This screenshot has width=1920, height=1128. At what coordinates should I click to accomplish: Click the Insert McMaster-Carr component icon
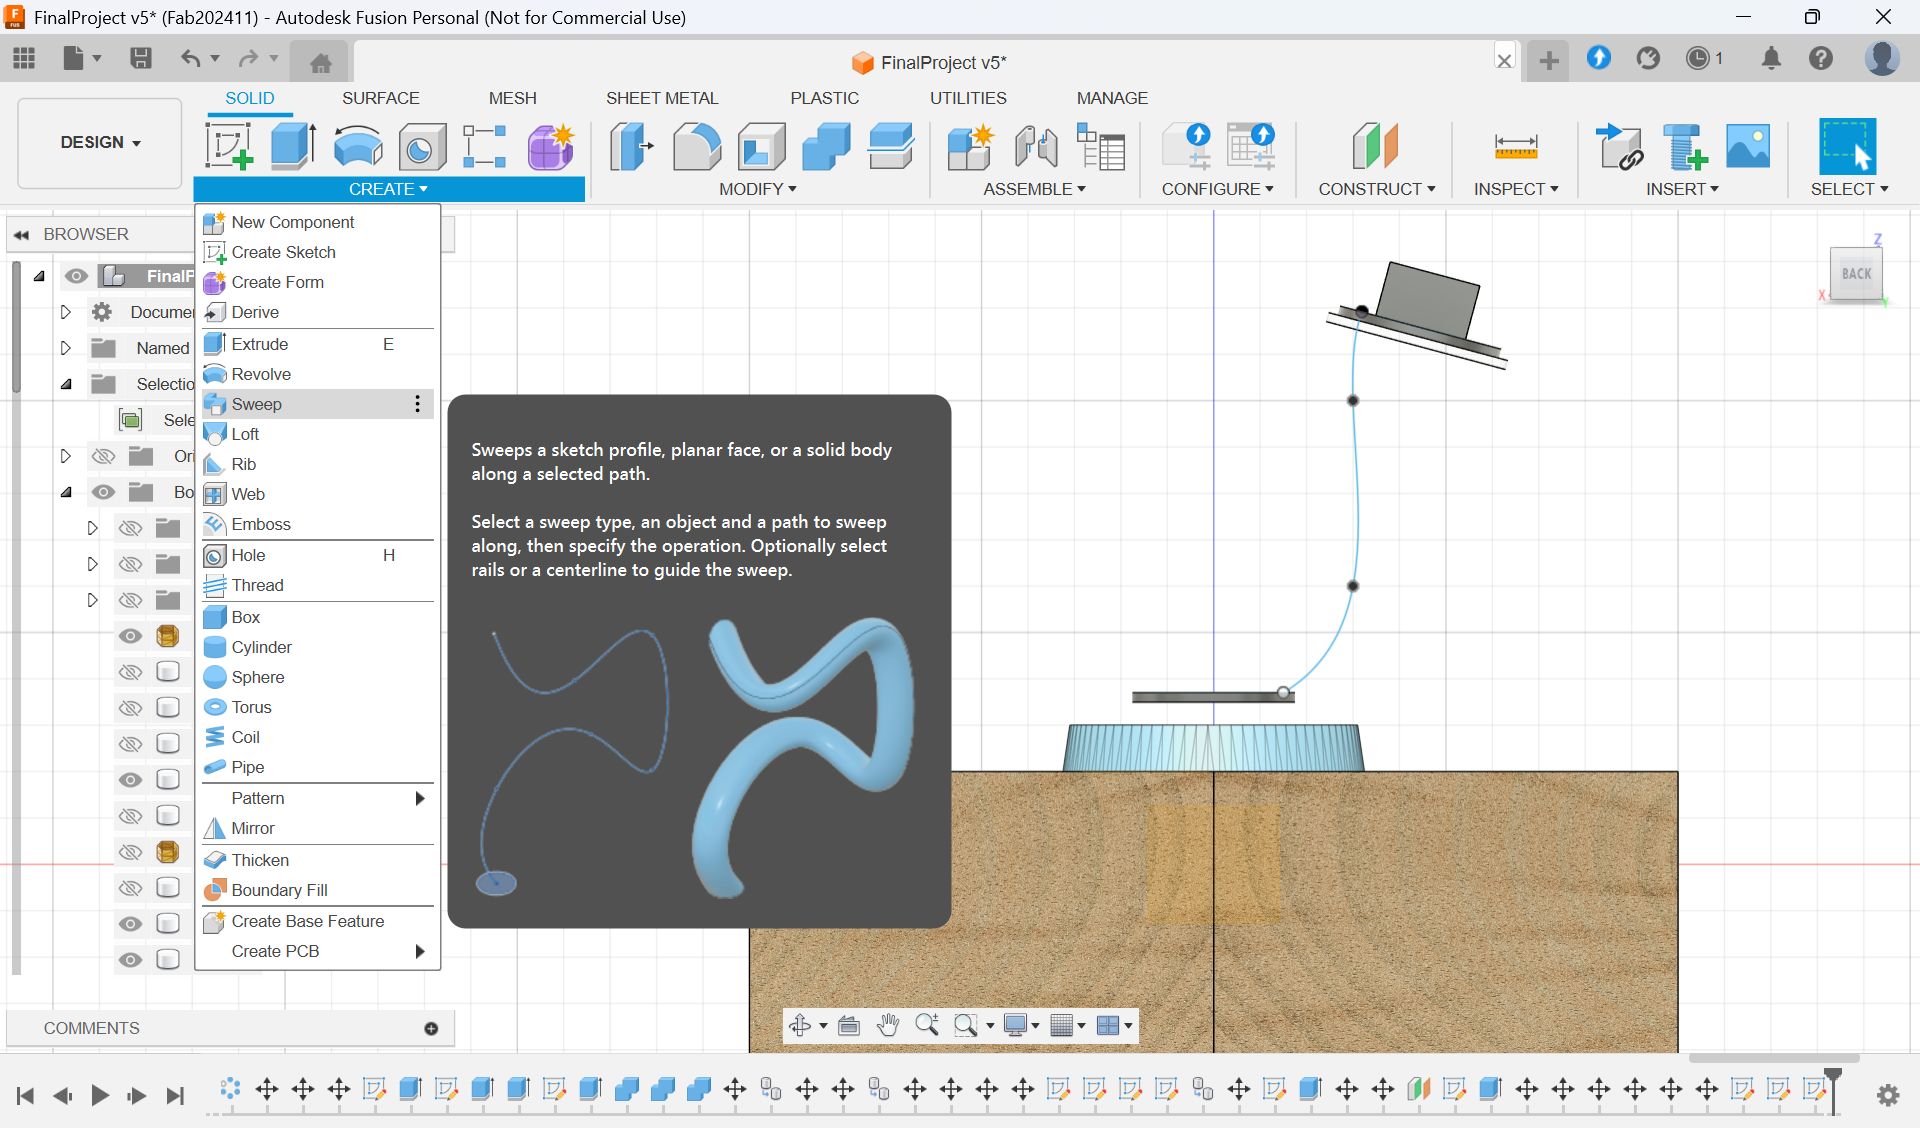1684,146
